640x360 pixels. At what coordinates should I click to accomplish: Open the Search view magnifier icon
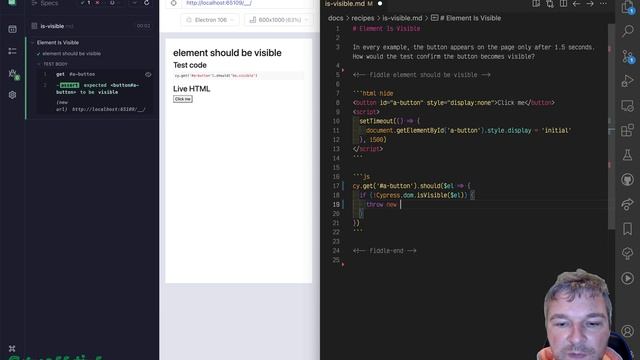627,31
